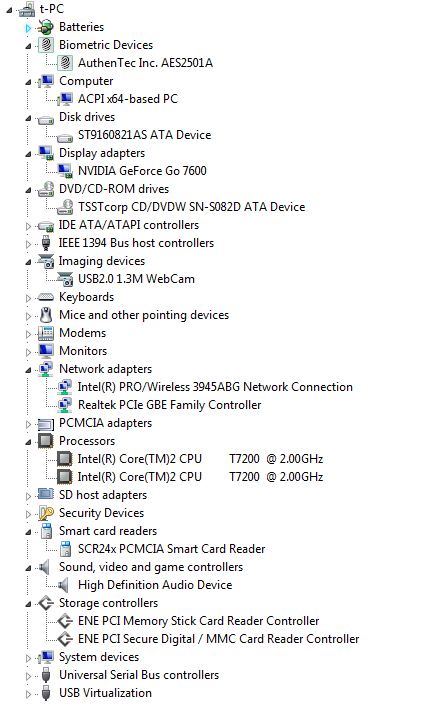The height and width of the screenshot is (722, 438).
Task: Click the Keyboards category icon
Action: coord(46,297)
